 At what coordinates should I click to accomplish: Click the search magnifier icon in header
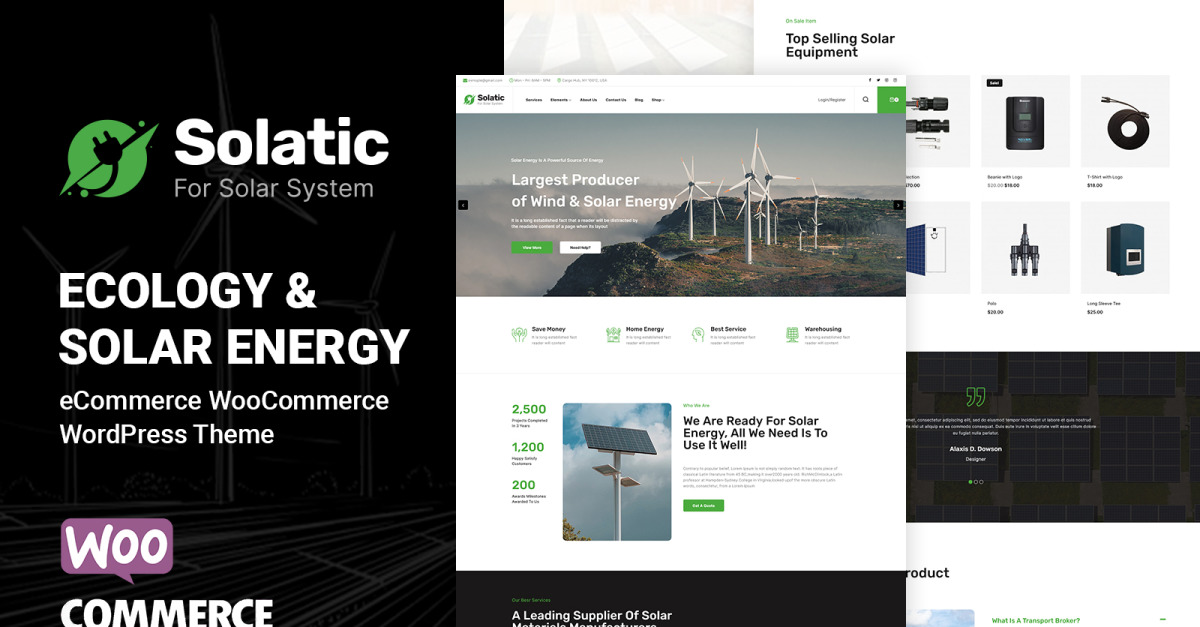tap(865, 100)
